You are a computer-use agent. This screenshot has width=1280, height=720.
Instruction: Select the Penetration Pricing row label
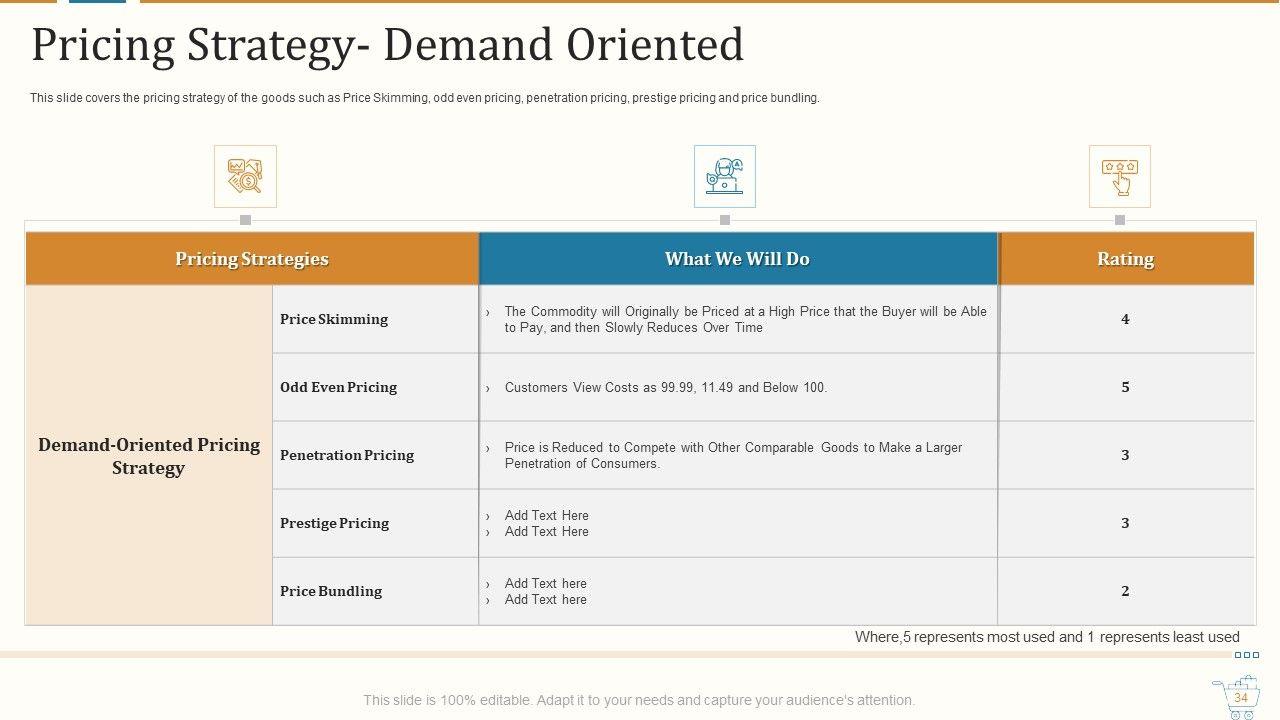(347, 455)
